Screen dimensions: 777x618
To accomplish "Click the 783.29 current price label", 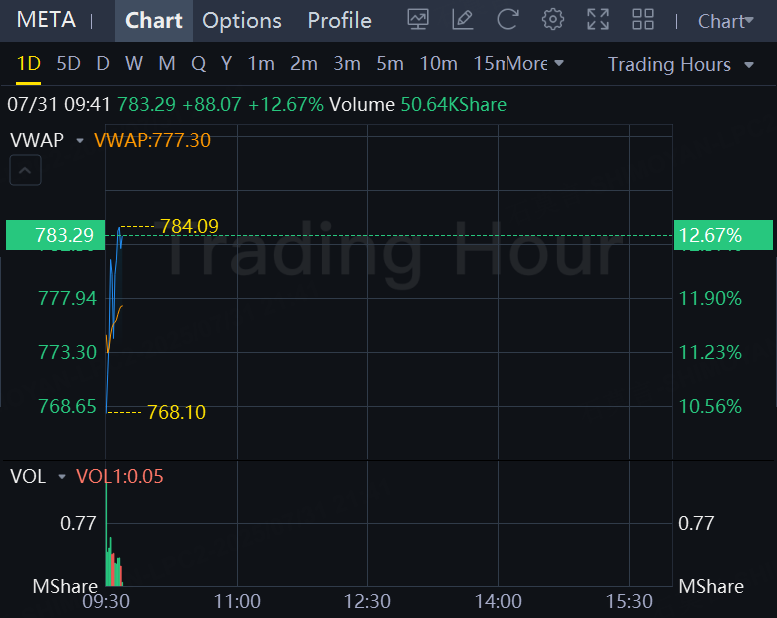I will [64, 236].
